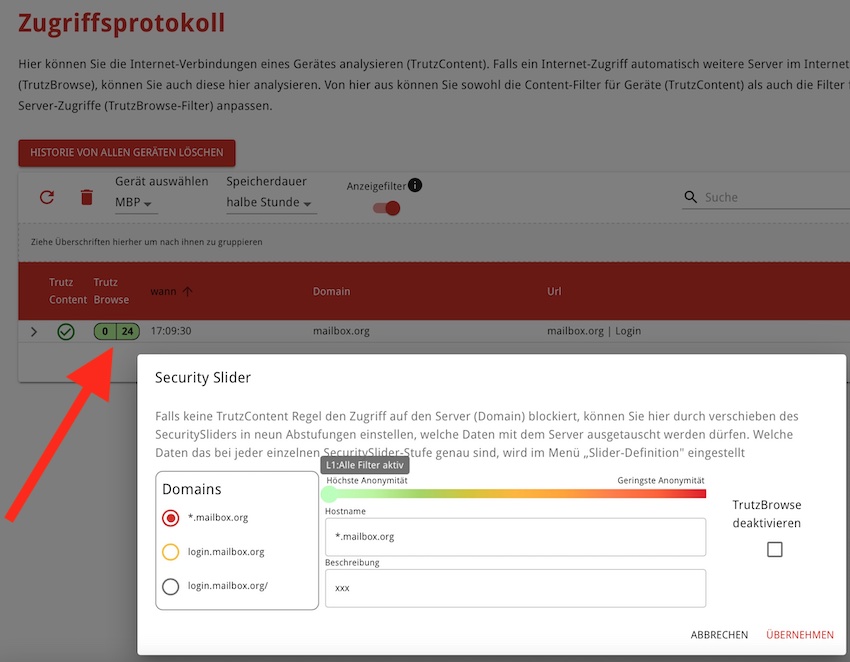Image resolution: width=850 pixels, height=662 pixels.
Task: Click the search magnifier icon
Action: coord(690,198)
